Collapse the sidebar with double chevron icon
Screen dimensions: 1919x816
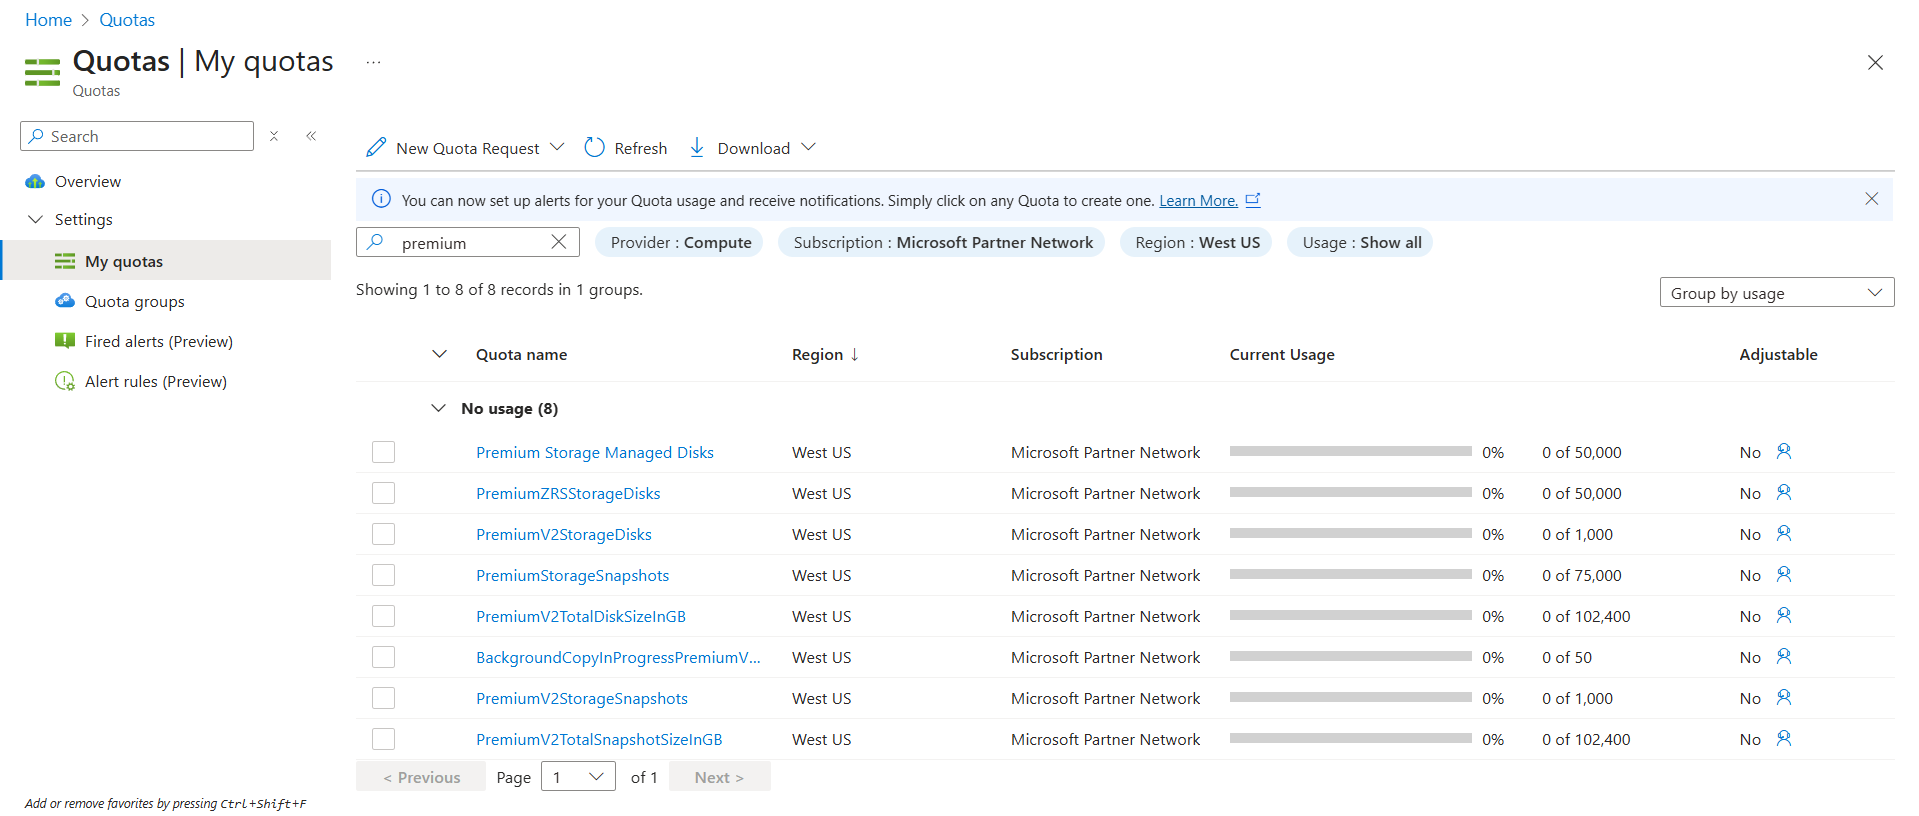click(x=311, y=136)
